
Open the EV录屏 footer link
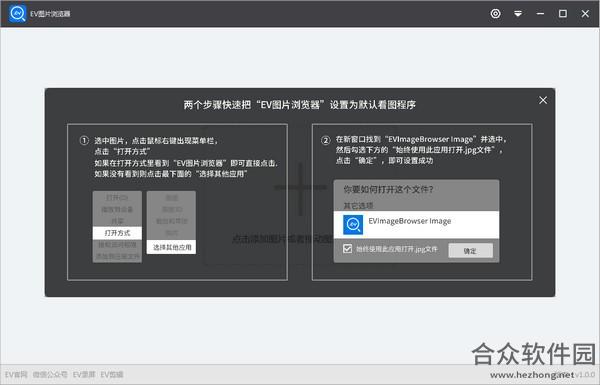click(x=84, y=375)
